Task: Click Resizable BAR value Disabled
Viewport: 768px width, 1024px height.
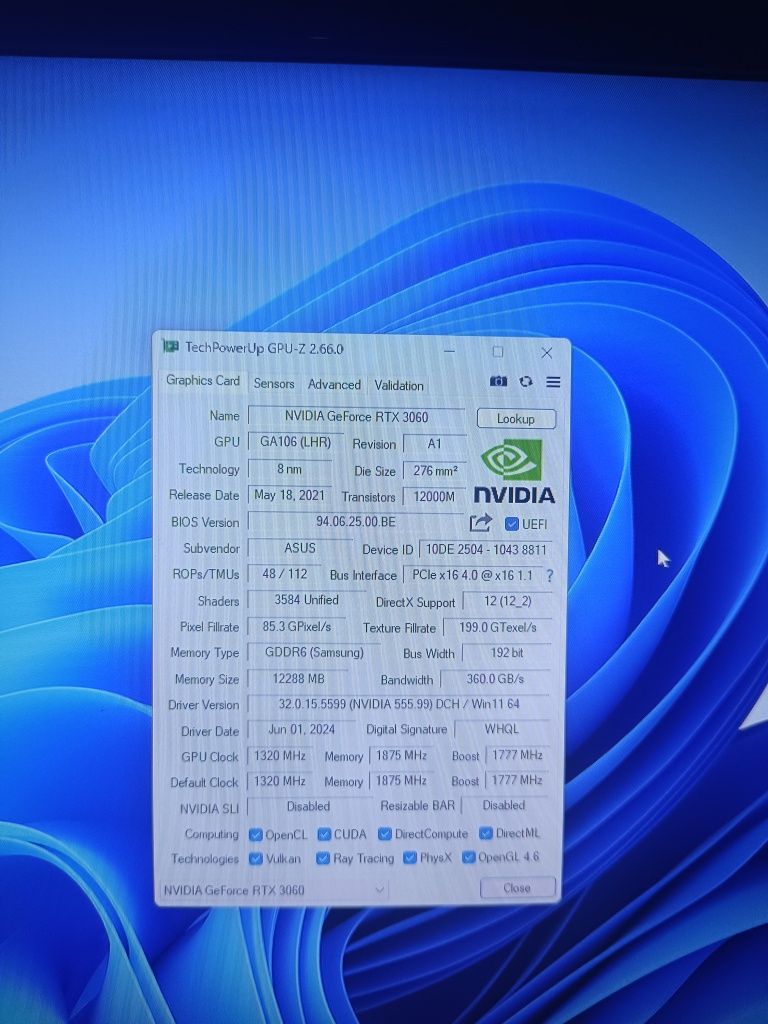Action: [x=504, y=806]
